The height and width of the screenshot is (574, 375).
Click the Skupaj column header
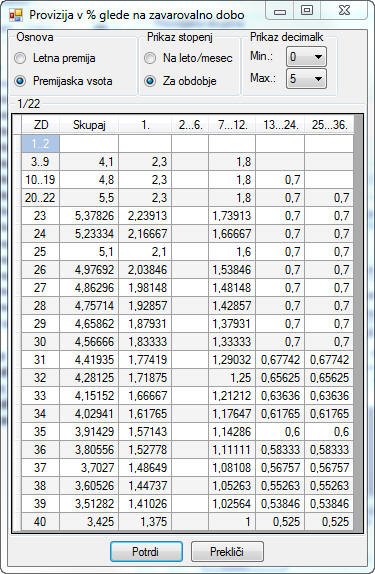pos(89,125)
